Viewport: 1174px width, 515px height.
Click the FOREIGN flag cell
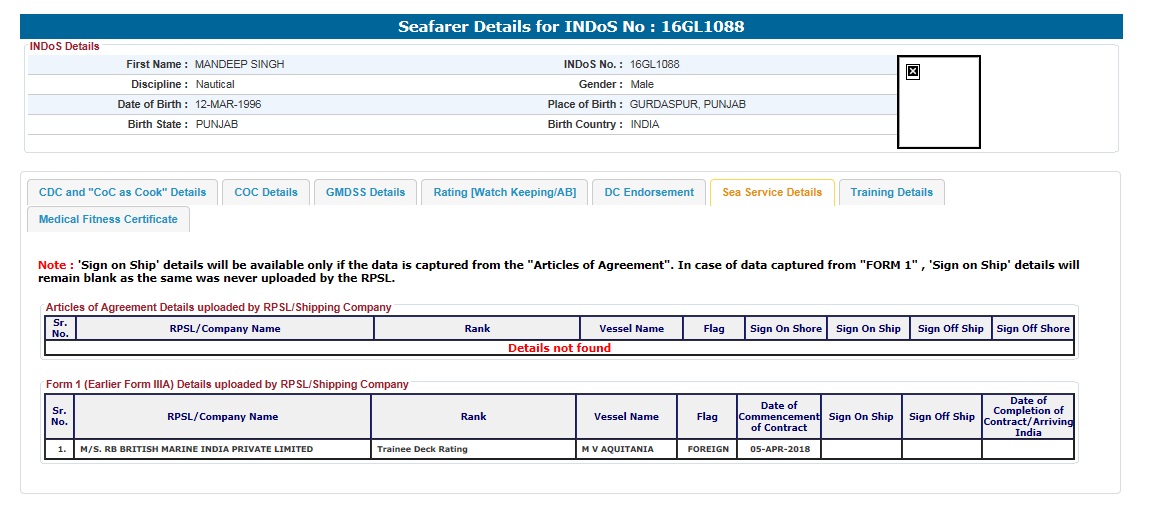coord(707,449)
